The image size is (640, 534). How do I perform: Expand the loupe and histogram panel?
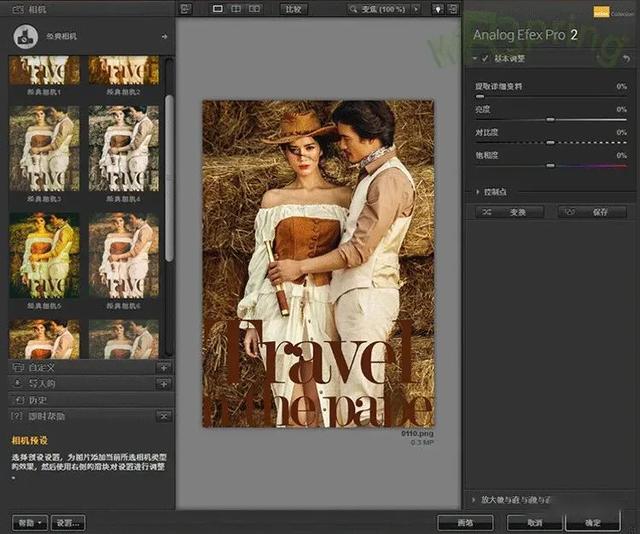pos(473,499)
